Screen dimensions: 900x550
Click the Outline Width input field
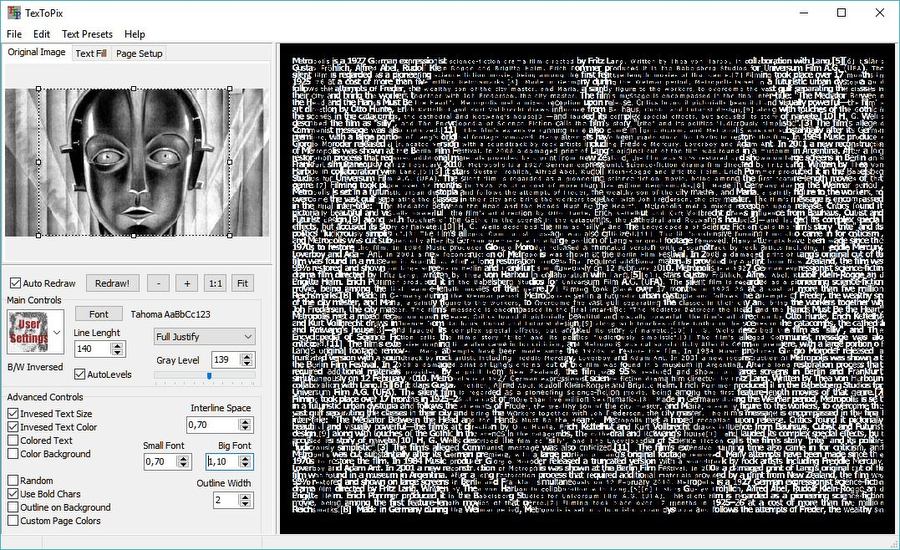(x=226, y=500)
